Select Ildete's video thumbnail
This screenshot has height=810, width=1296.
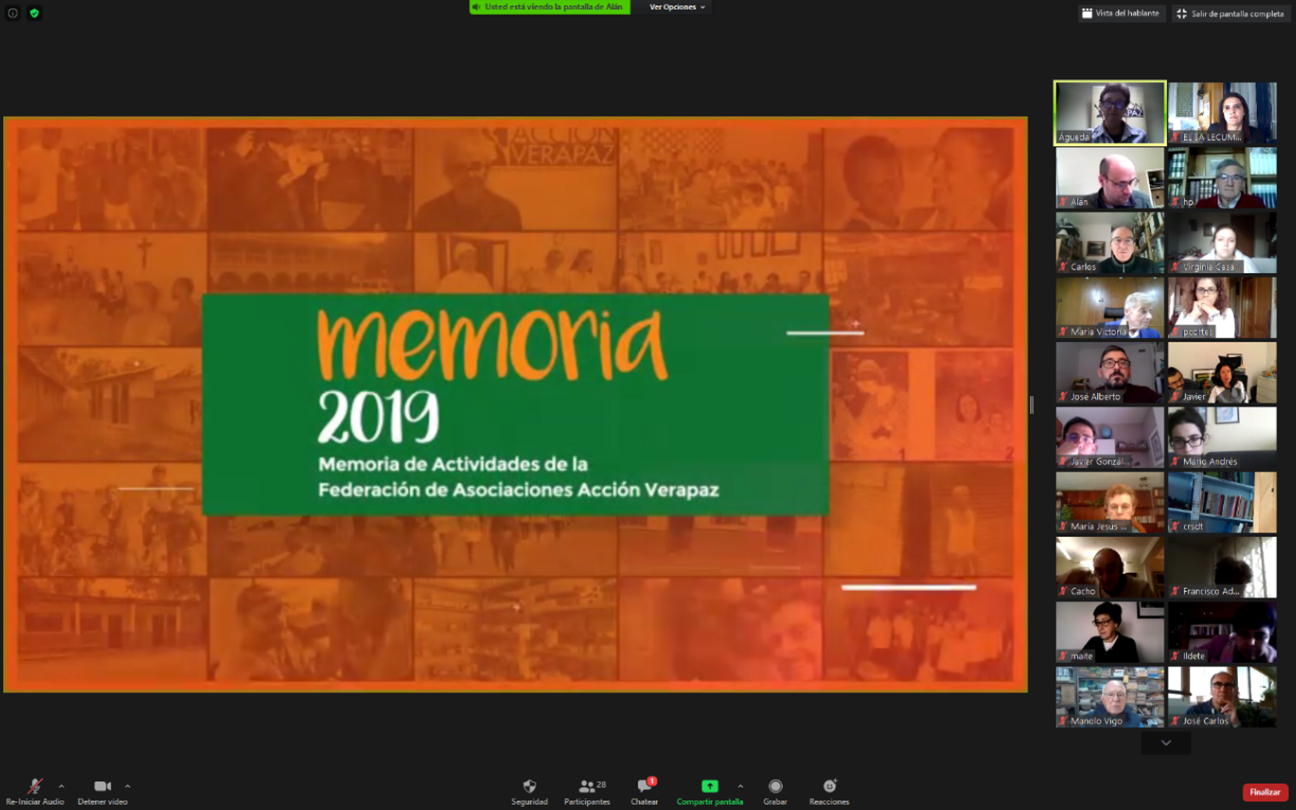(1222, 633)
